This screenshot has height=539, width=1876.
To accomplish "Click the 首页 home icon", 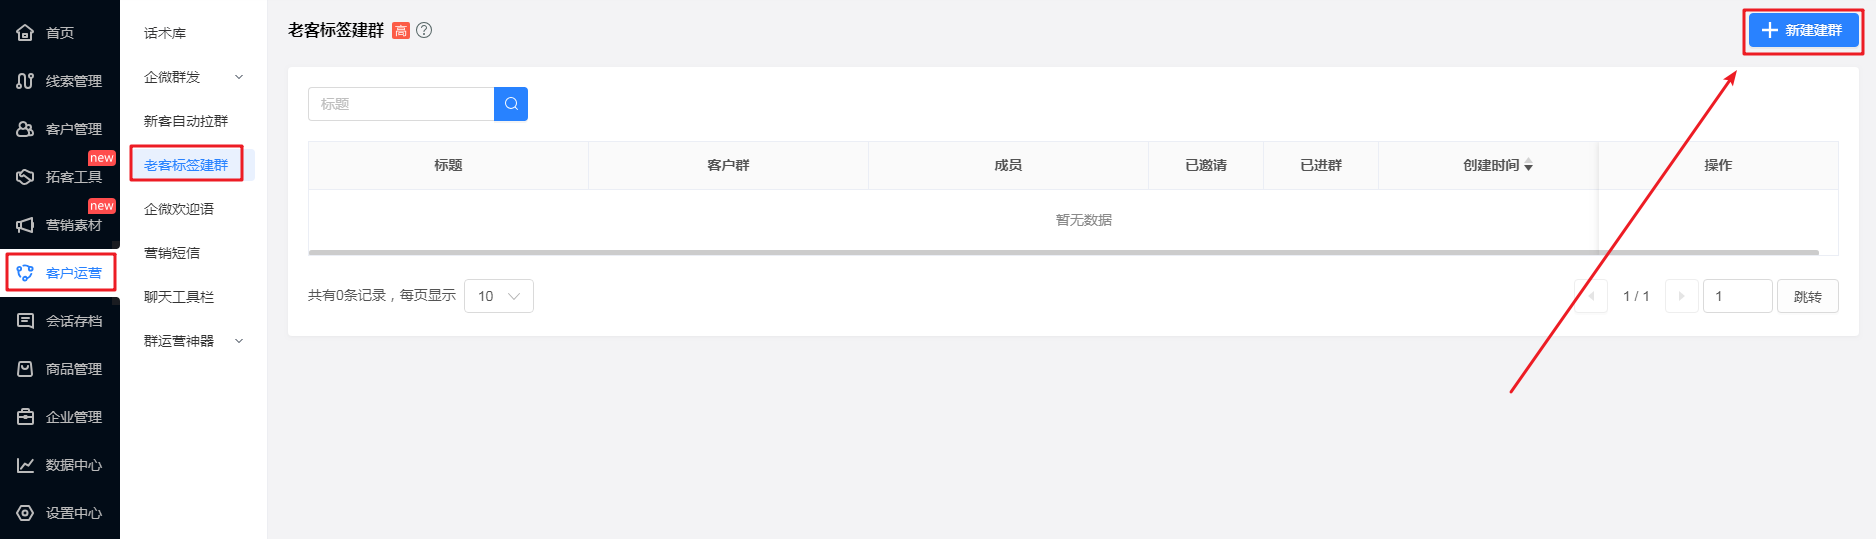I will click(x=25, y=33).
